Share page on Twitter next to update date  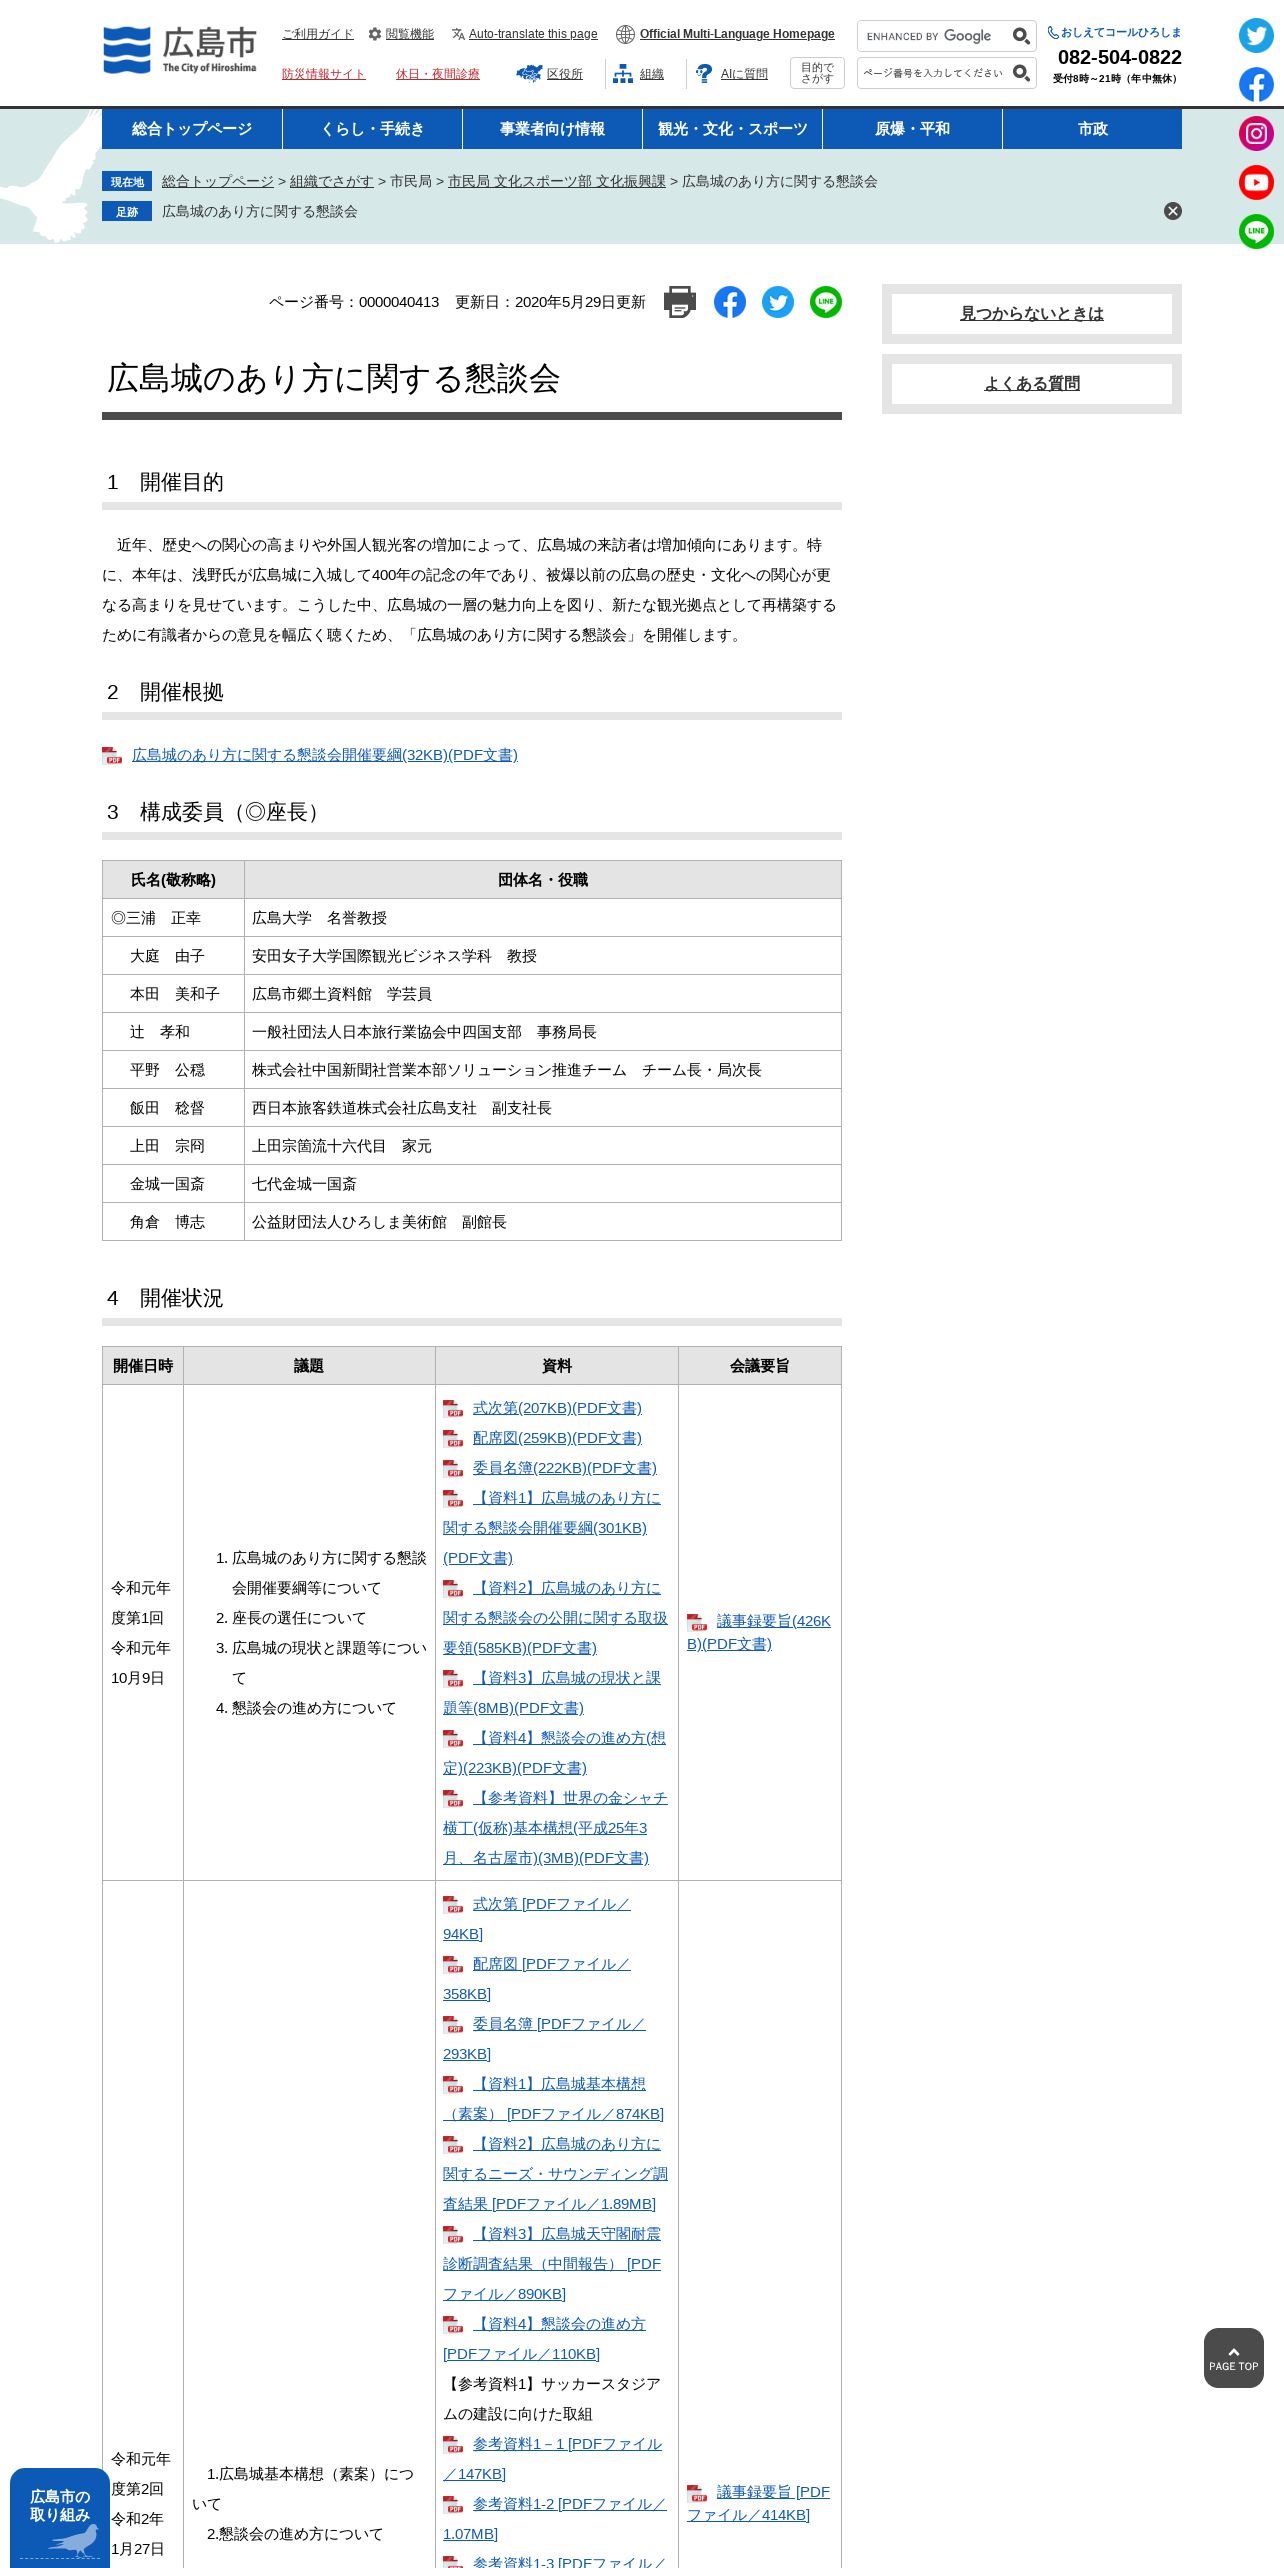tap(778, 302)
